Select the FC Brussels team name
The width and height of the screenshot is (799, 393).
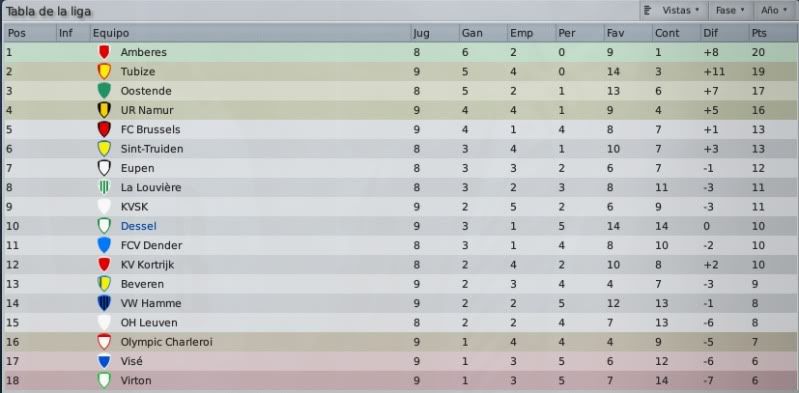pos(150,129)
